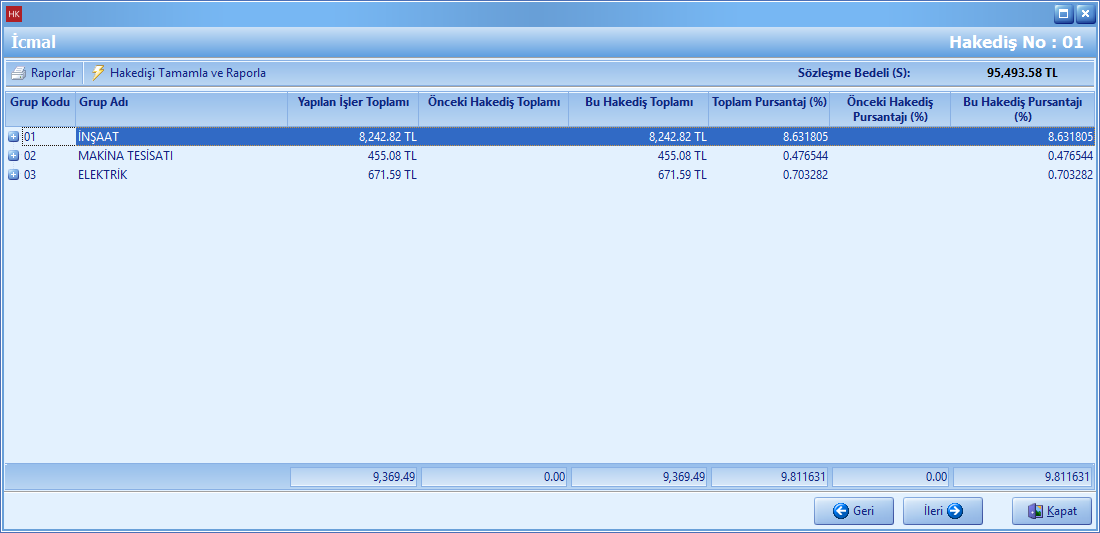Click Toplam Pursantaj (%) column header

pyautogui.click(x=768, y=102)
